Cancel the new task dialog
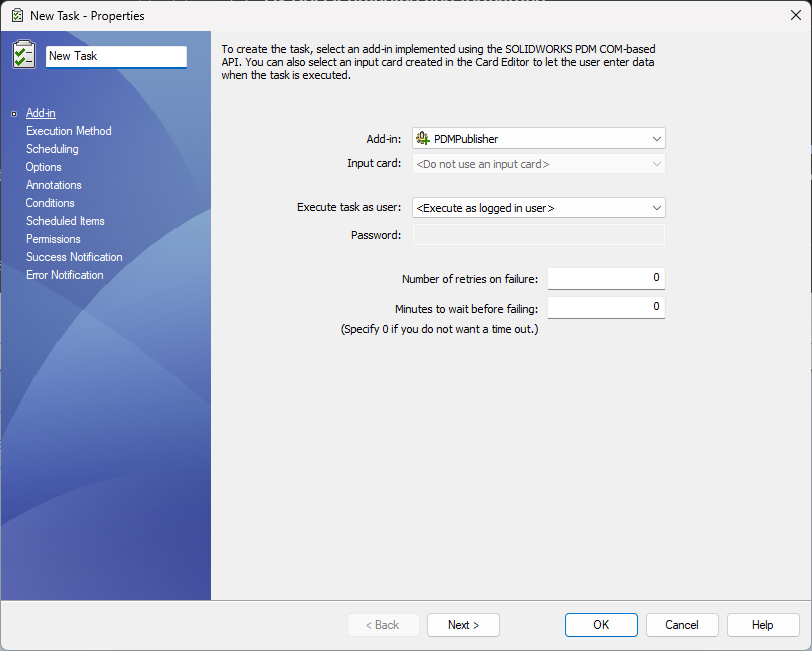The width and height of the screenshot is (812, 651). point(682,625)
